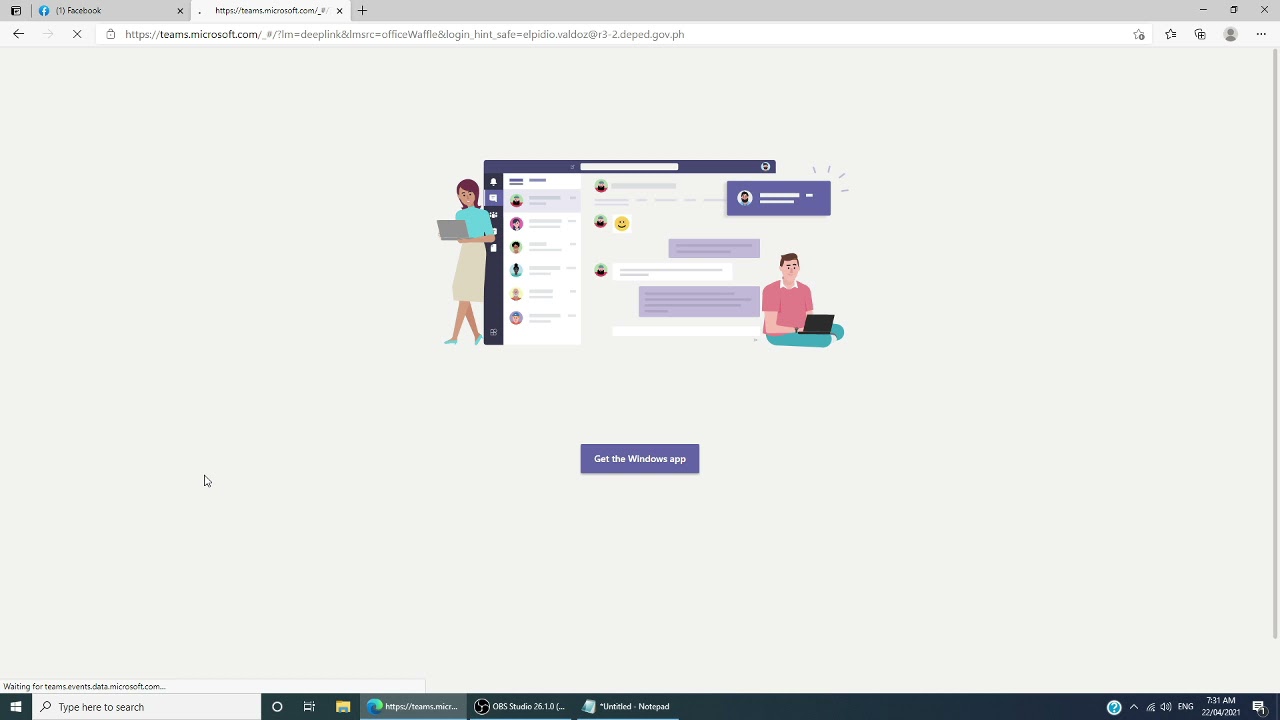Switch to Untitled Notepad taskbar window
This screenshot has width=1280, height=720.
[628, 707]
